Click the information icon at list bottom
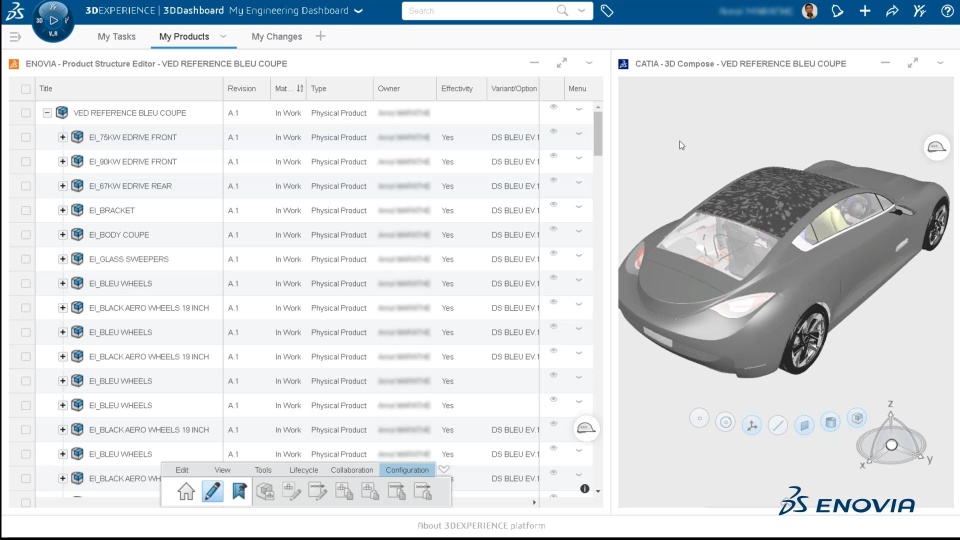960x540 pixels. 585,489
